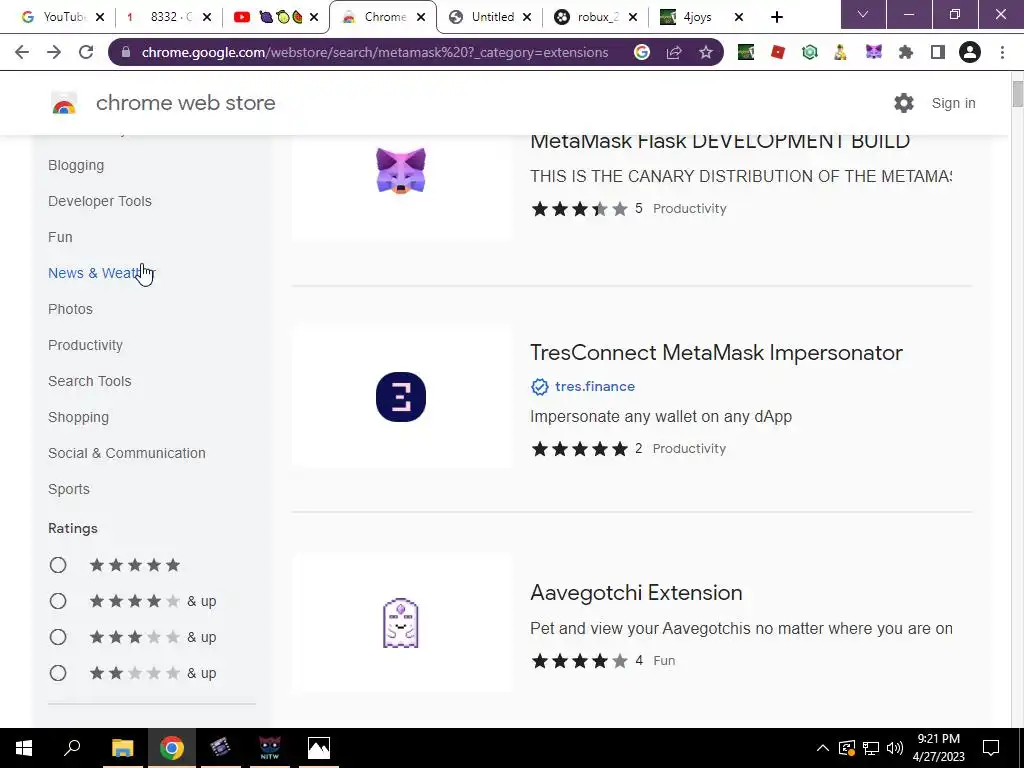Screen dimensions: 1024x768
Task: Filter by Photos category
Action: point(70,309)
